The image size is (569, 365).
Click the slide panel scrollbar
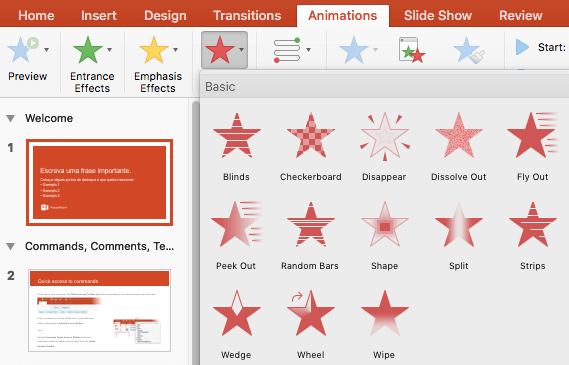196,232
